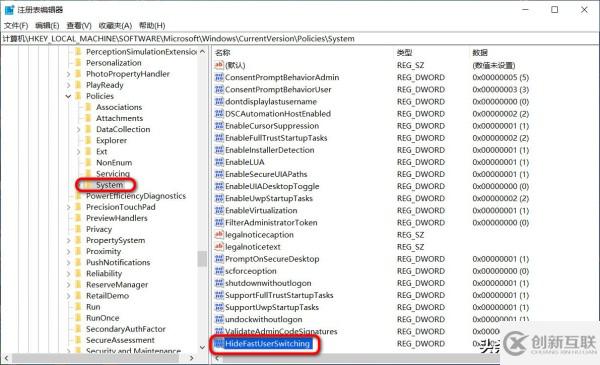
Task: Click the PromptOnSecureDesktop value icon
Action: (219, 259)
